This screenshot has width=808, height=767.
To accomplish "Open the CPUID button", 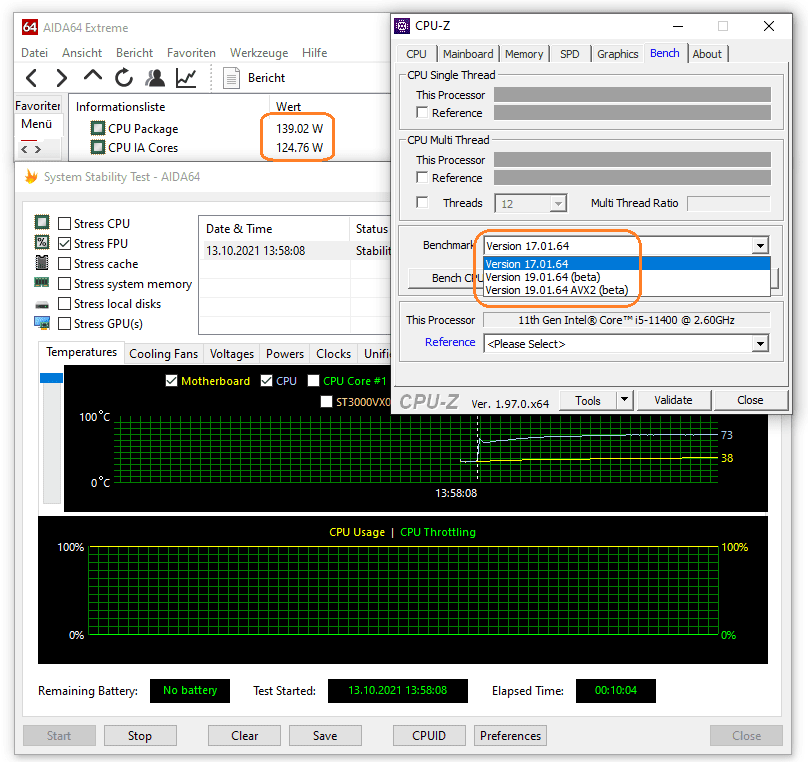I will click(429, 736).
